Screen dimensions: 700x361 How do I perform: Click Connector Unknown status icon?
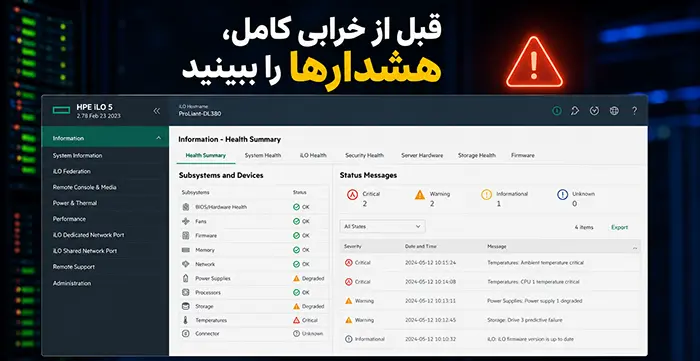[296, 334]
